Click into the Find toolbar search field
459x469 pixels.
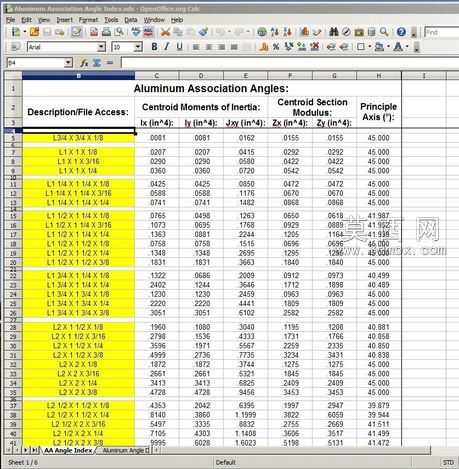[442, 32]
